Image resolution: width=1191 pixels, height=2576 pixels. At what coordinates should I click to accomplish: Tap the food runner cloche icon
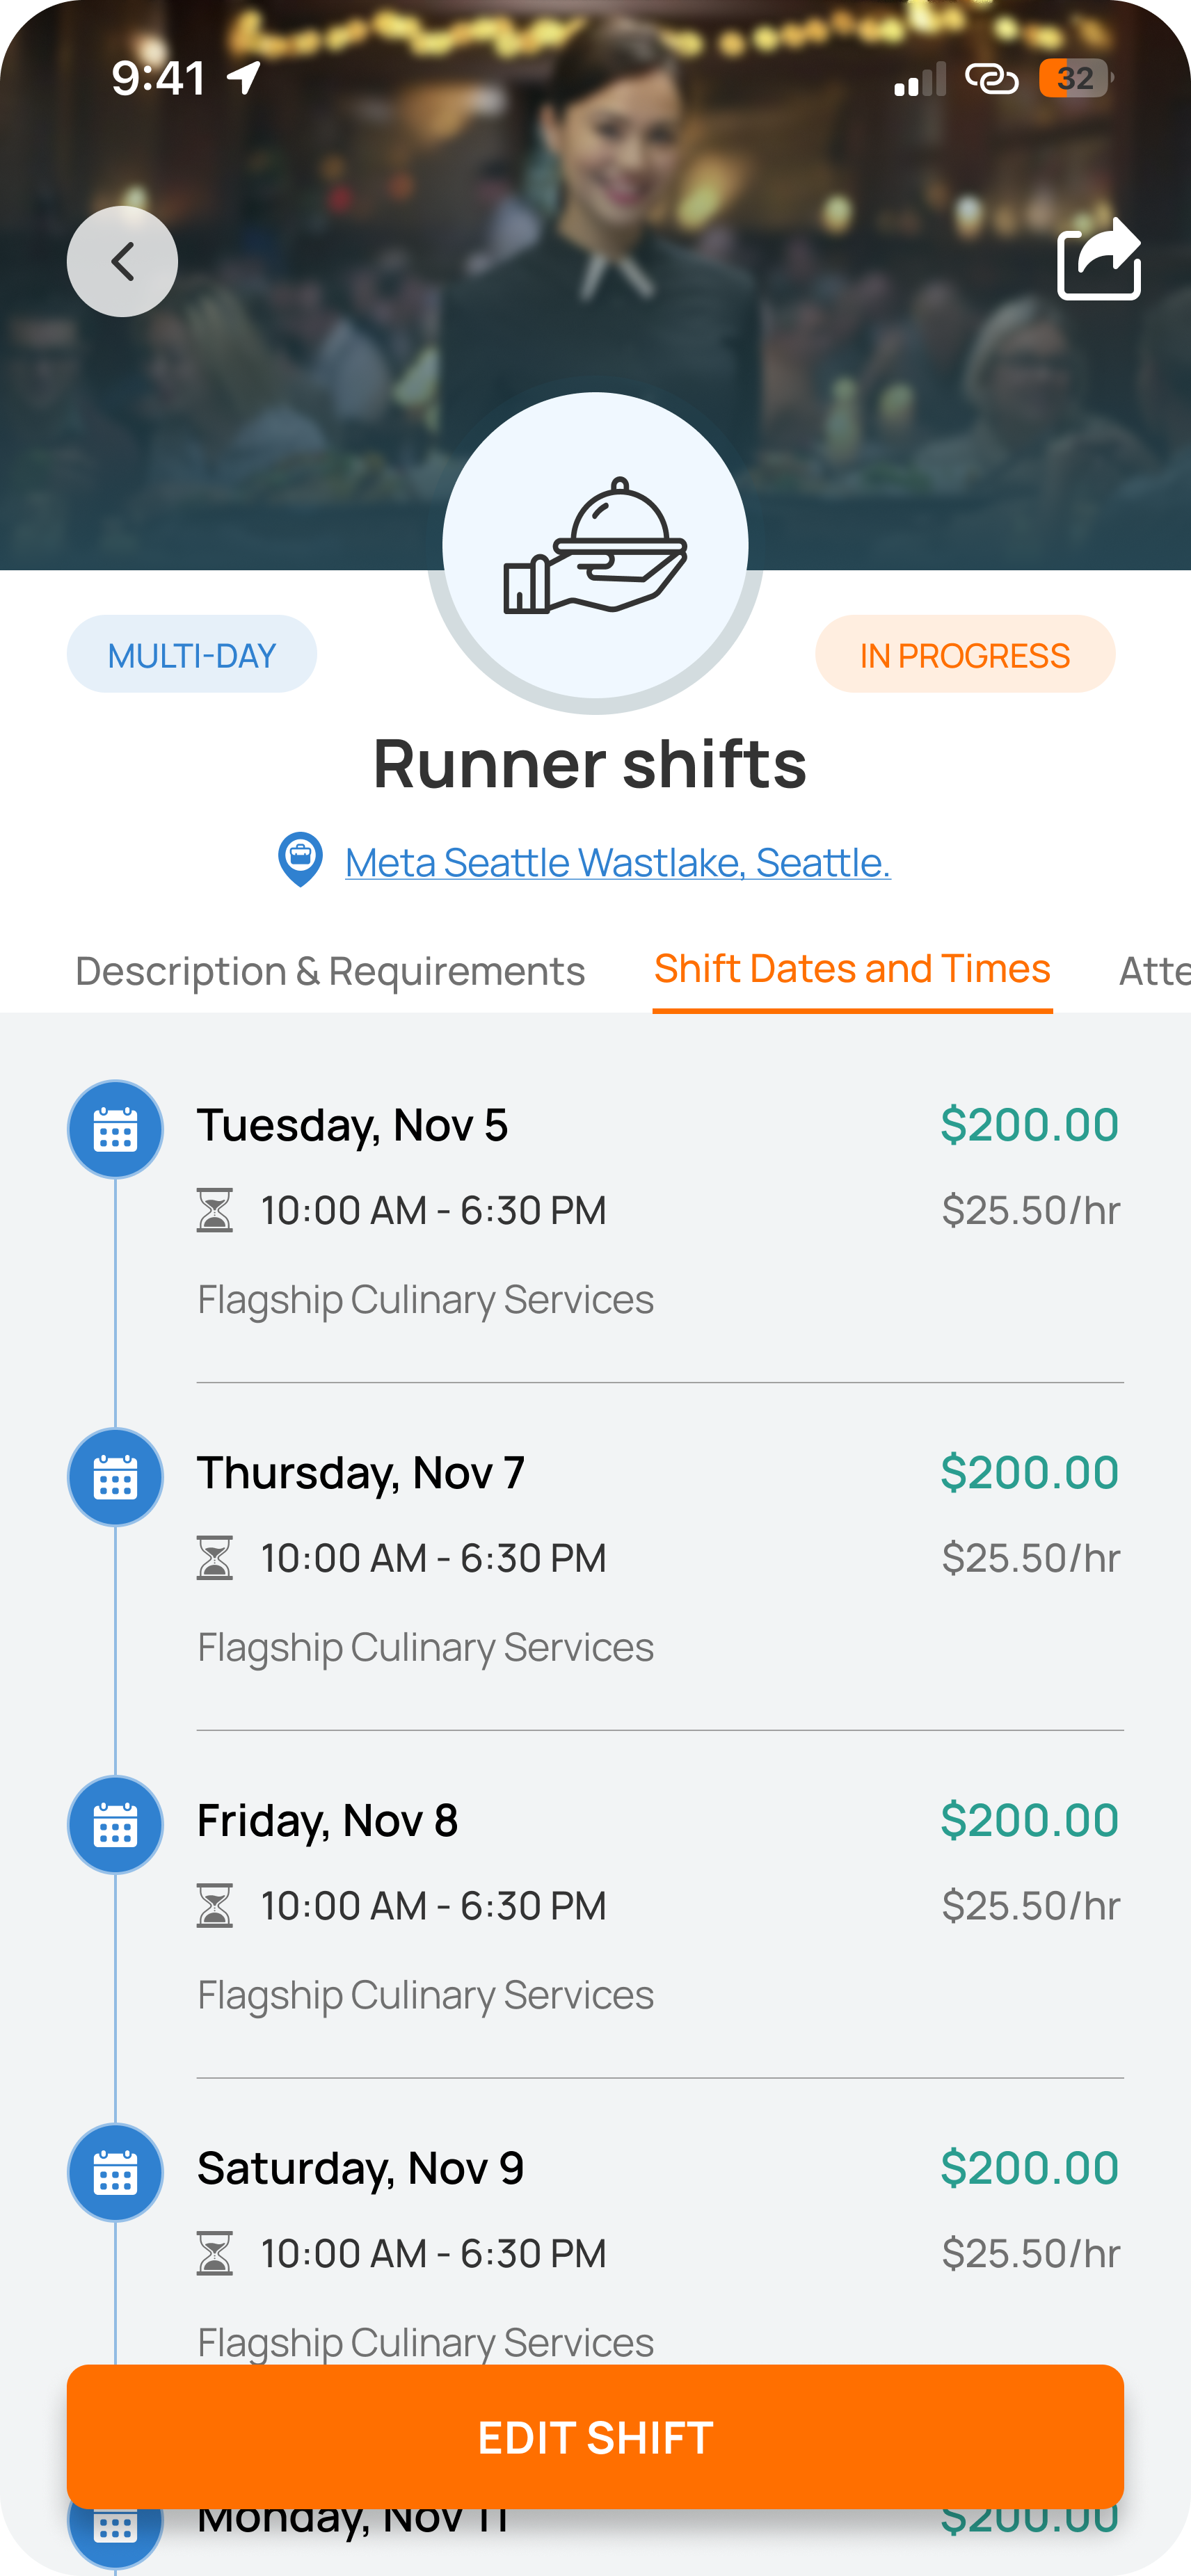pyautogui.click(x=595, y=545)
